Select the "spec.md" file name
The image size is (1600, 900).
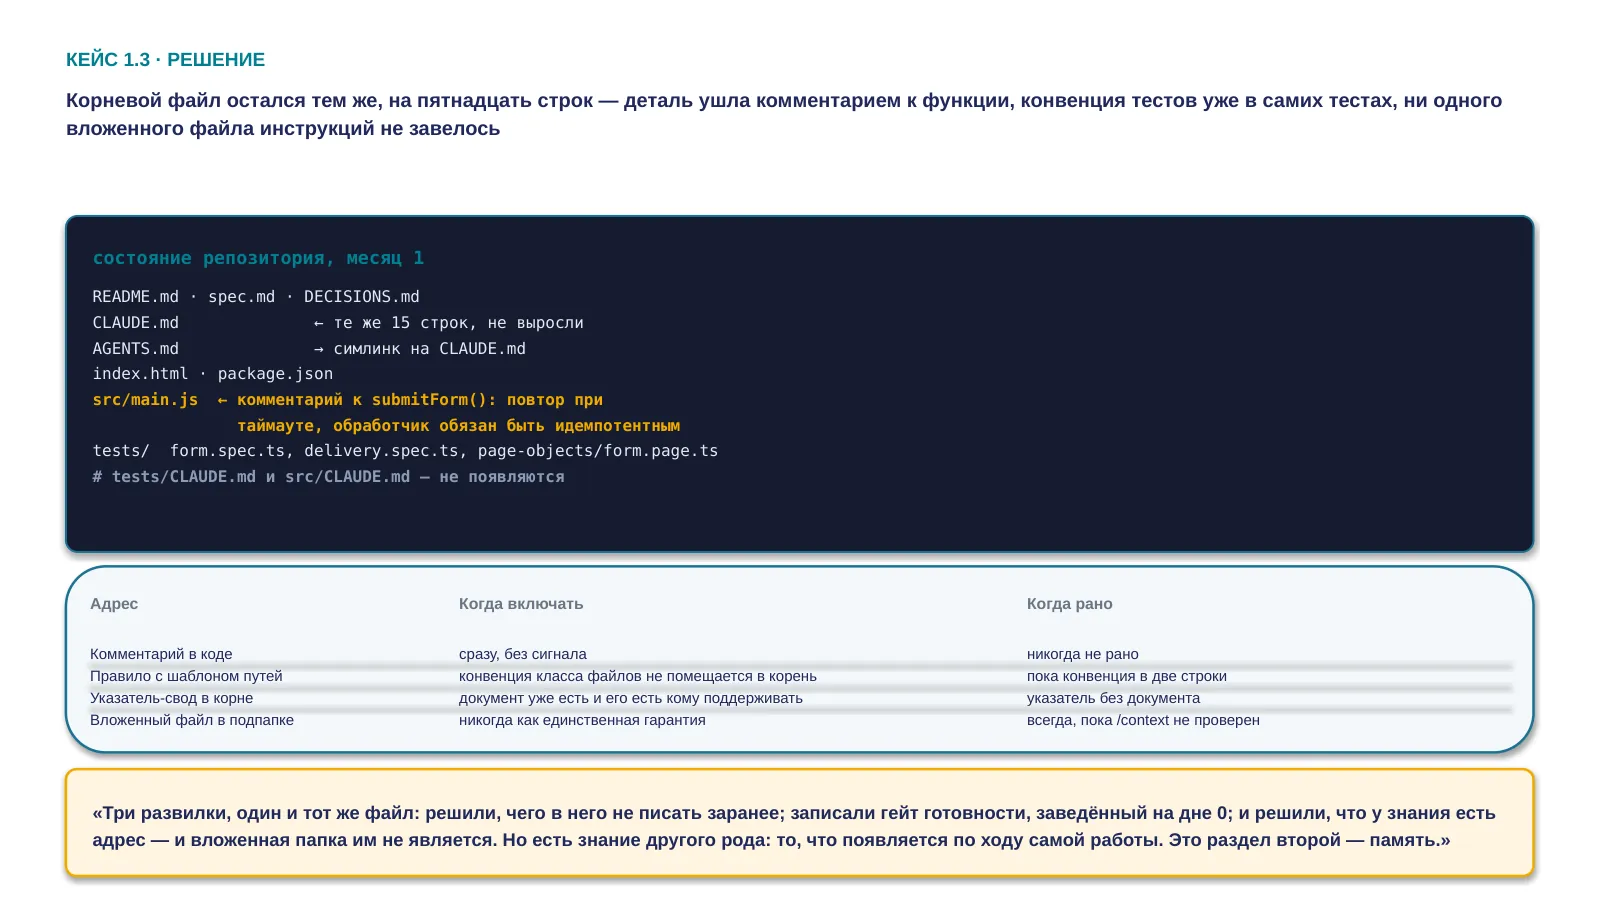click(x=241, y=297)
